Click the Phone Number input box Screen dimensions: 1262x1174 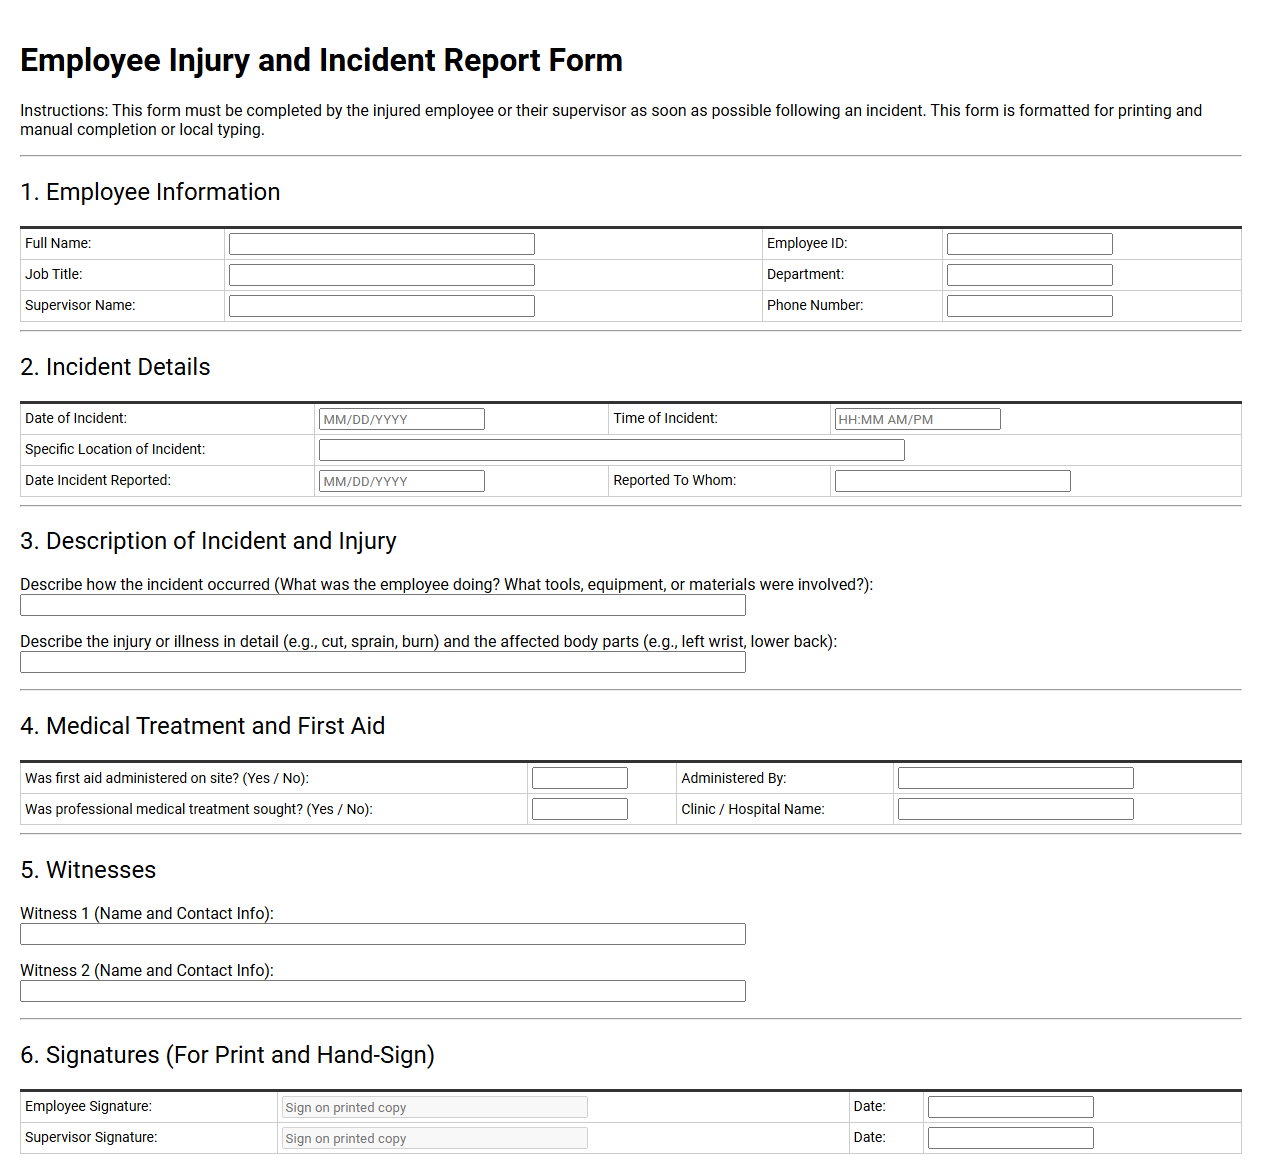click(x=1029, y=306)
